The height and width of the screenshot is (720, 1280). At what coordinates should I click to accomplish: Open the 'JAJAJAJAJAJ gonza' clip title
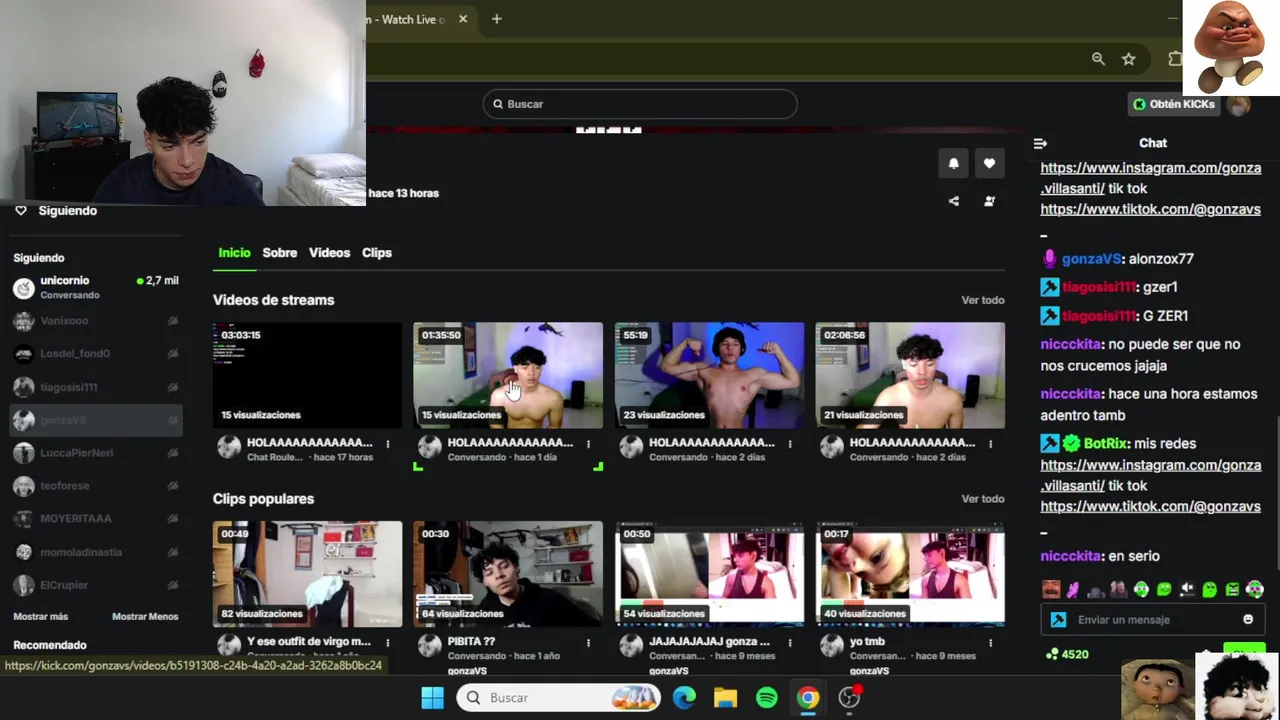click(x=709, y=642)
